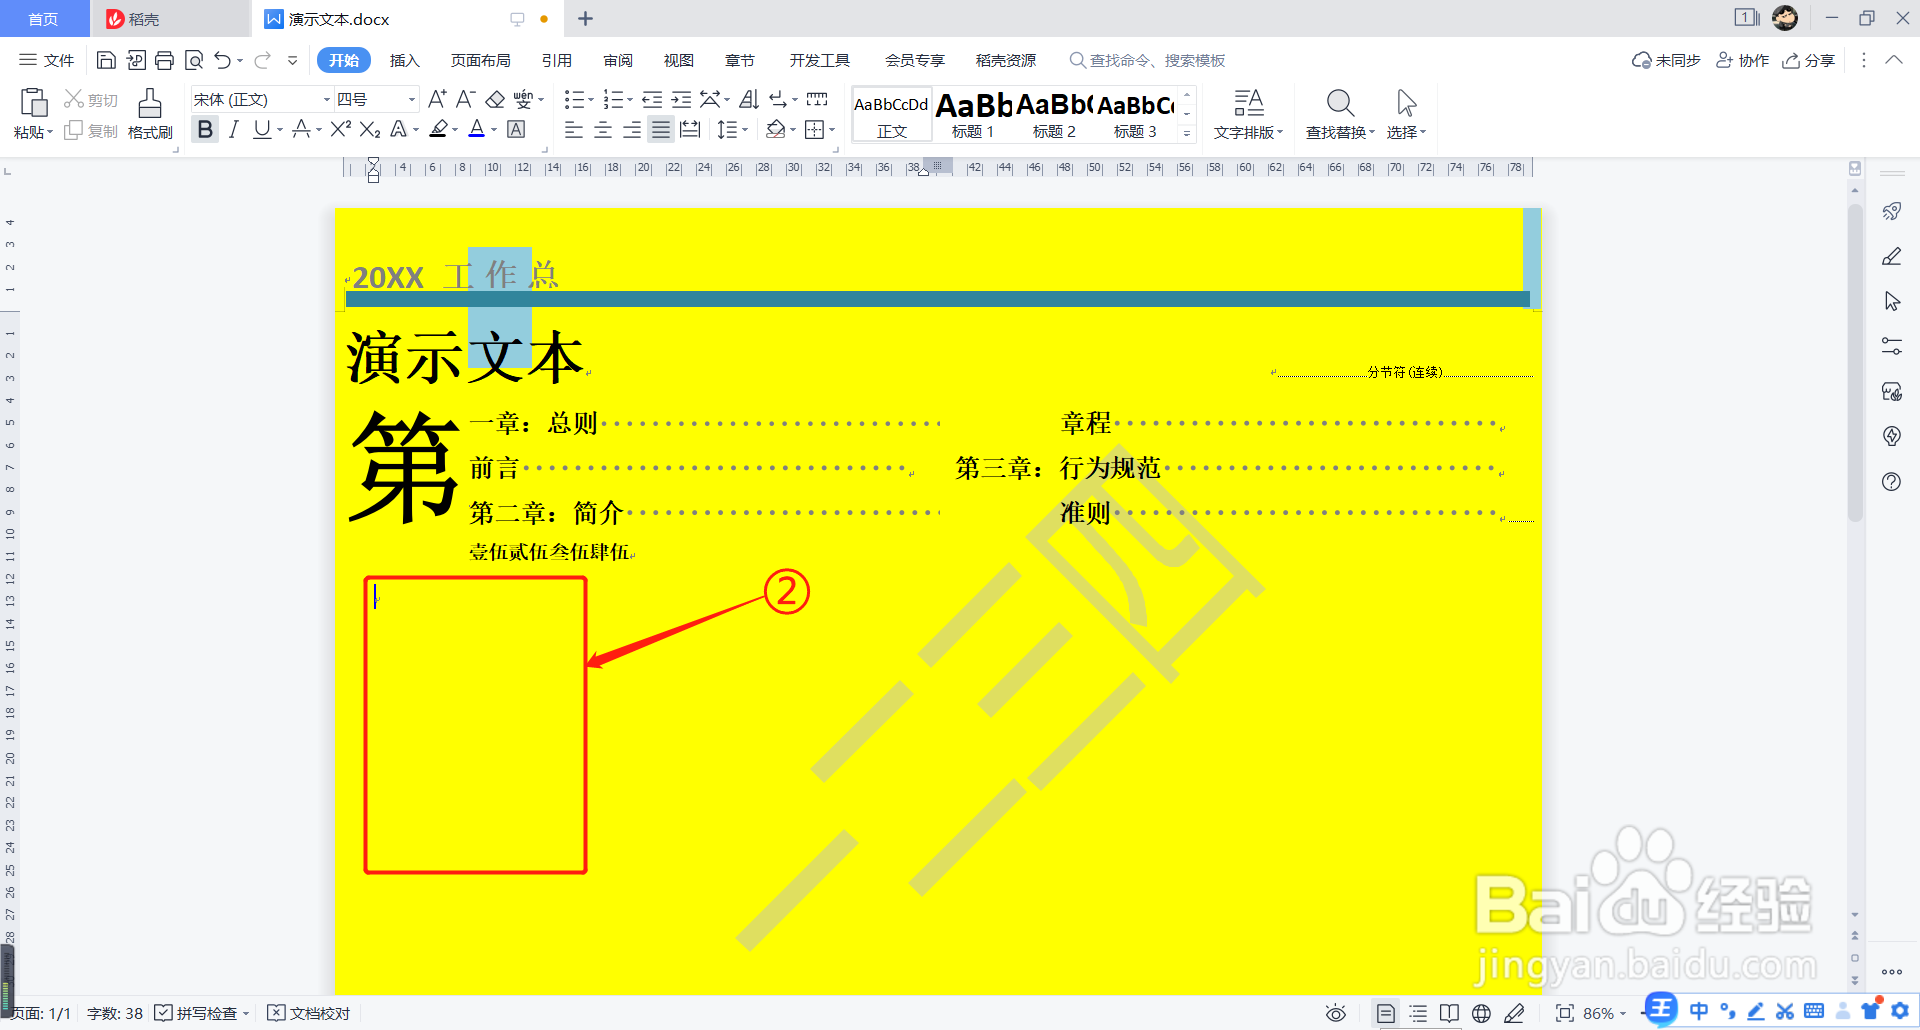Apply distributed alignment to paragraph

click(x=690, y=129)
